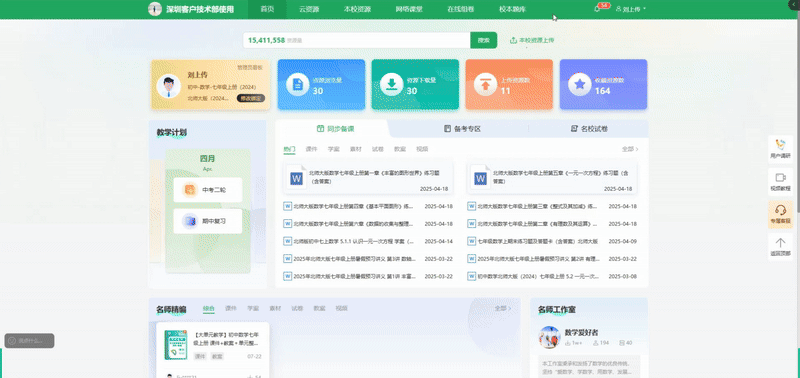The width and height of the screenshot is (800, 378).
Task: Click the green 搜索 button
Action: (484, 40)
